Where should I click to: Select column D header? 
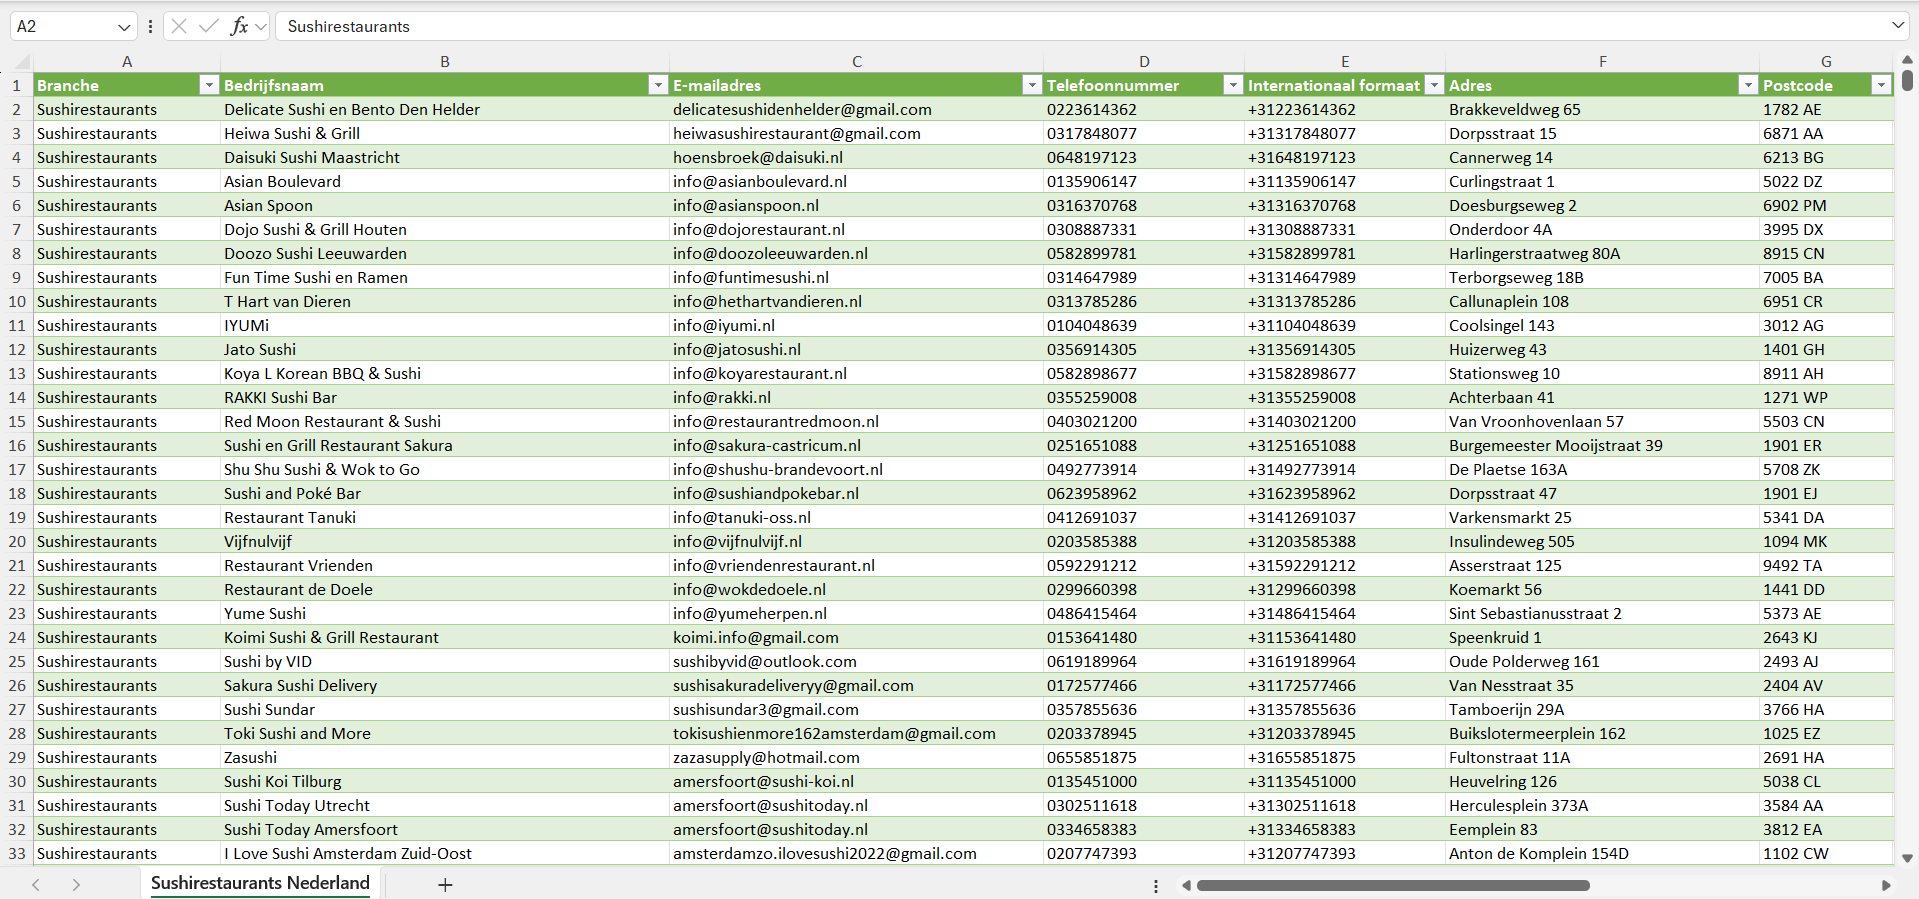tap(1144, 62)
